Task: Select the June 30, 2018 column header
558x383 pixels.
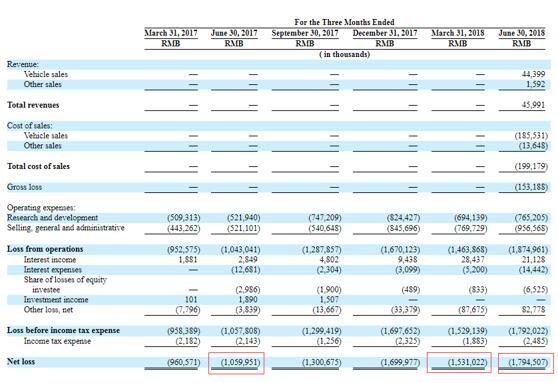Action: coord(522,33)
